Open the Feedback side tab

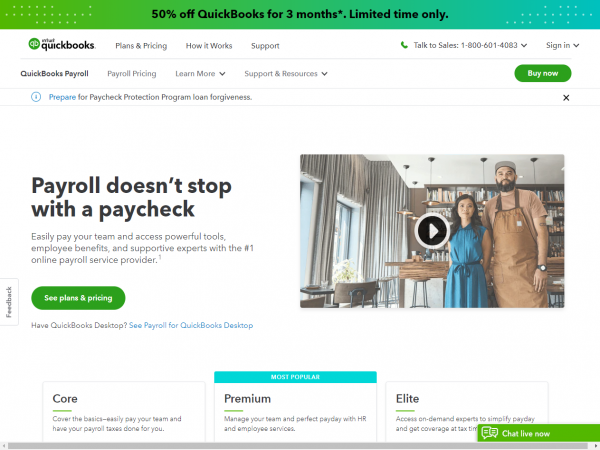tap(9, 302)
